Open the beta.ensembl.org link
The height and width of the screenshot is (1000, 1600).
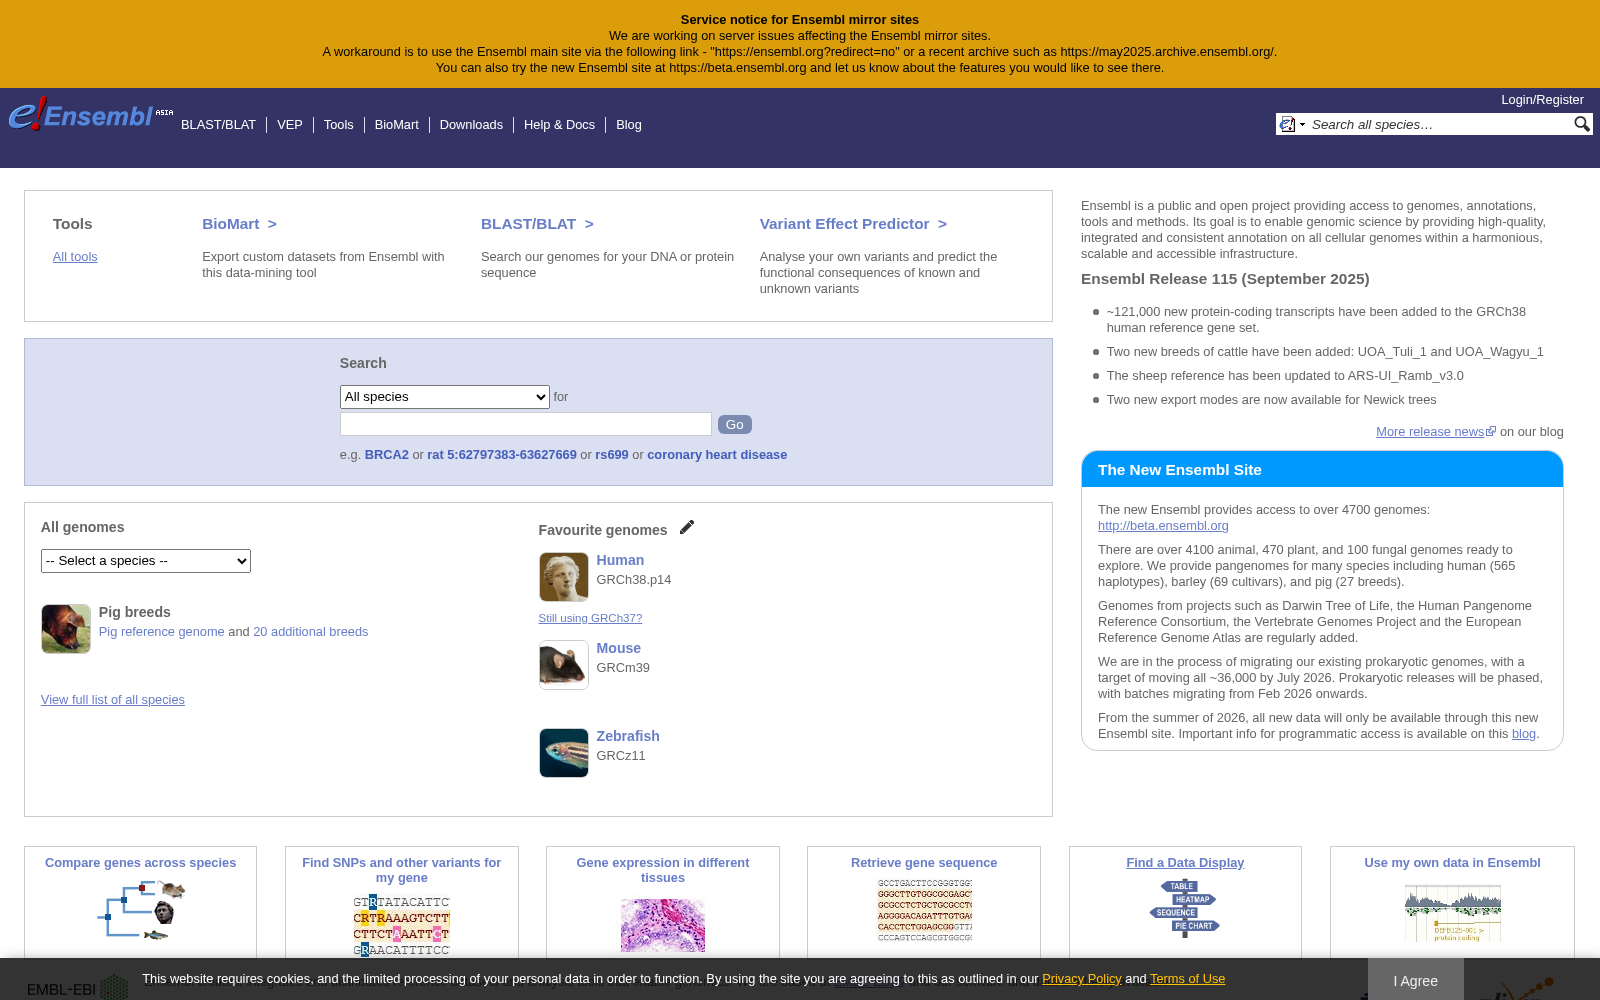[1163, 526]
